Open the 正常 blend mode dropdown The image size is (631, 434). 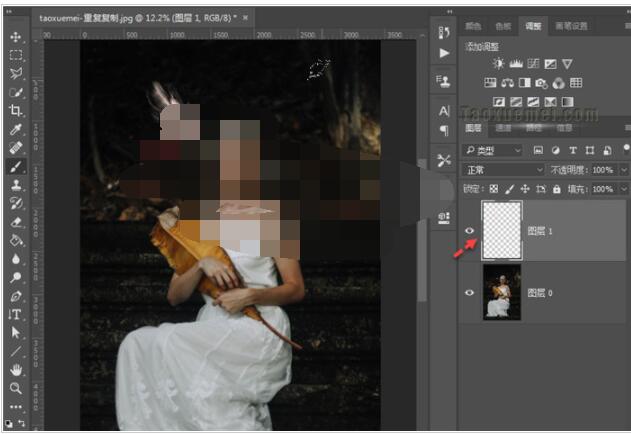tap(503, 170)
